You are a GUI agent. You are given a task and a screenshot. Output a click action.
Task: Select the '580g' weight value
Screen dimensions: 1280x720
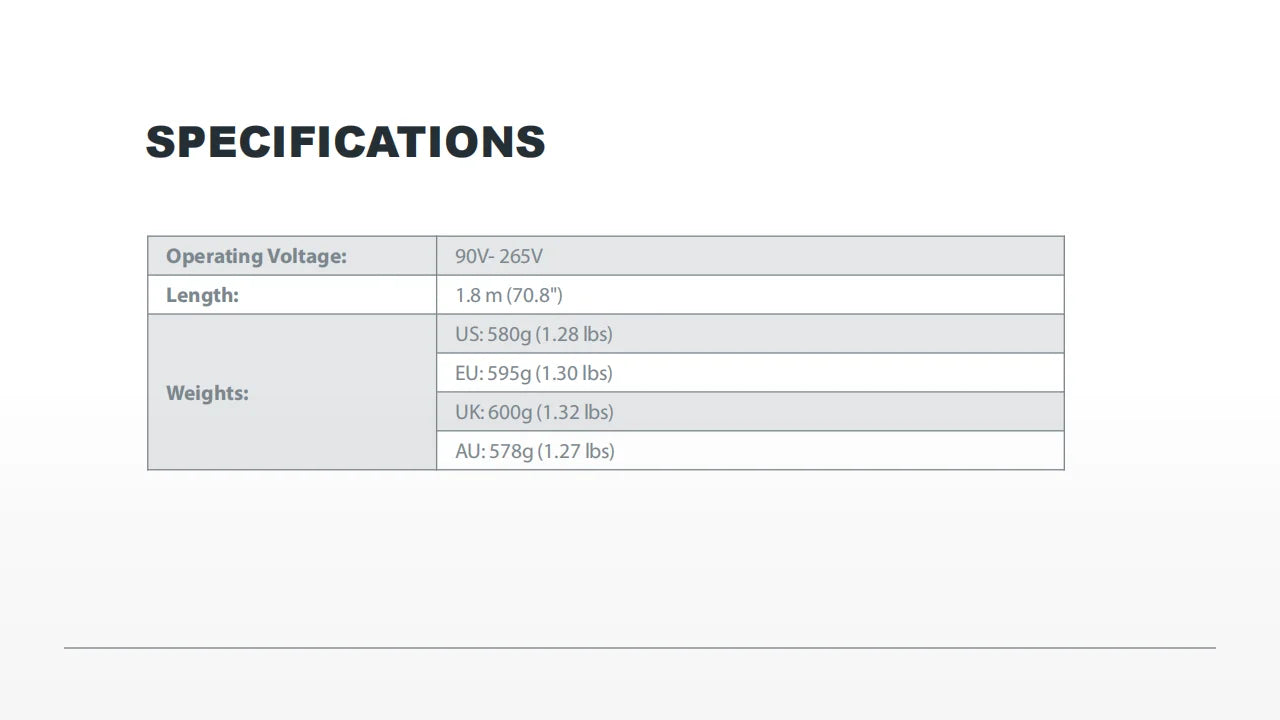coord(509,334)
